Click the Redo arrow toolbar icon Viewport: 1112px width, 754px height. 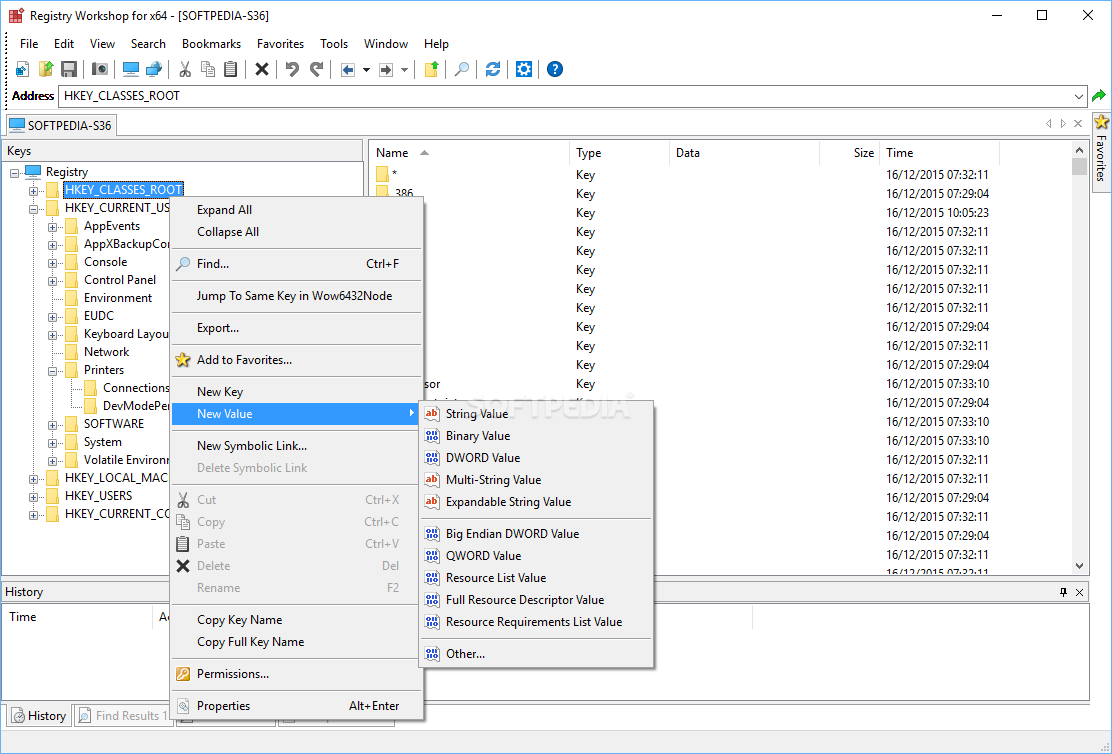coord(316,69)
